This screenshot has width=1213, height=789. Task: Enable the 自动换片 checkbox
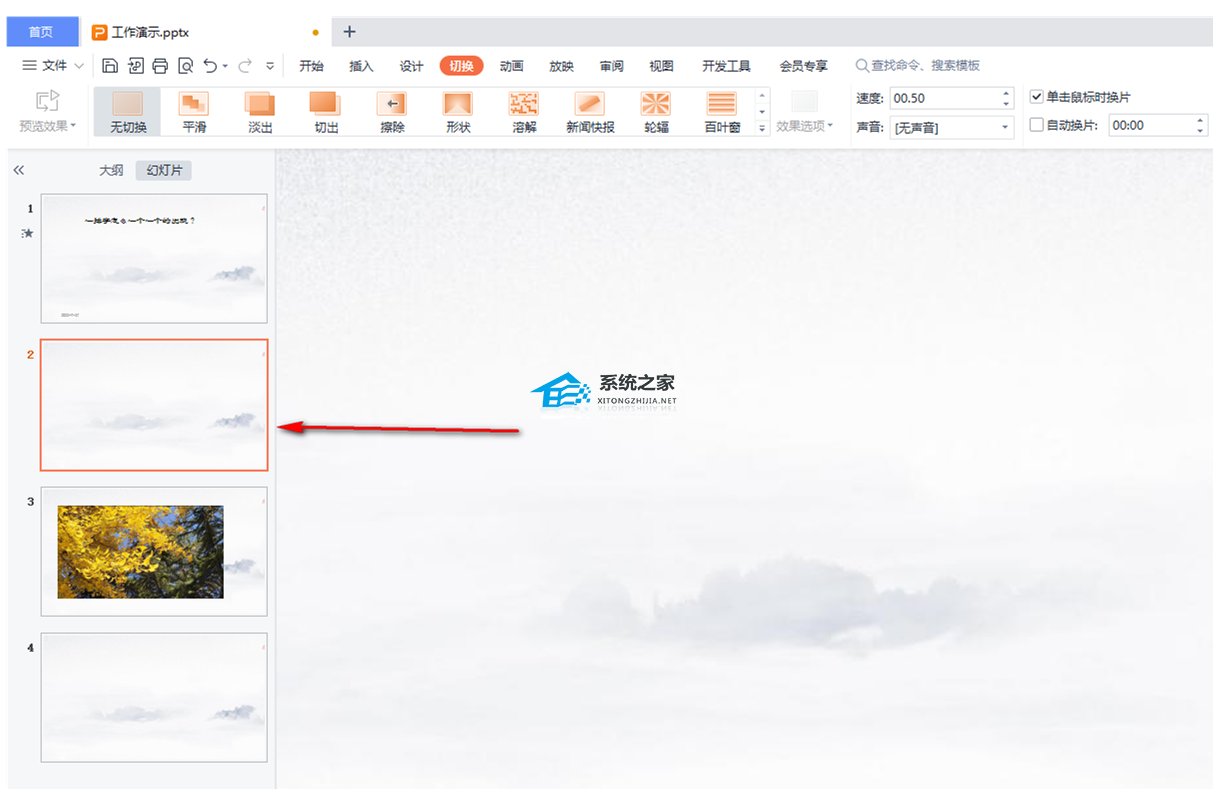(1036, 125)
